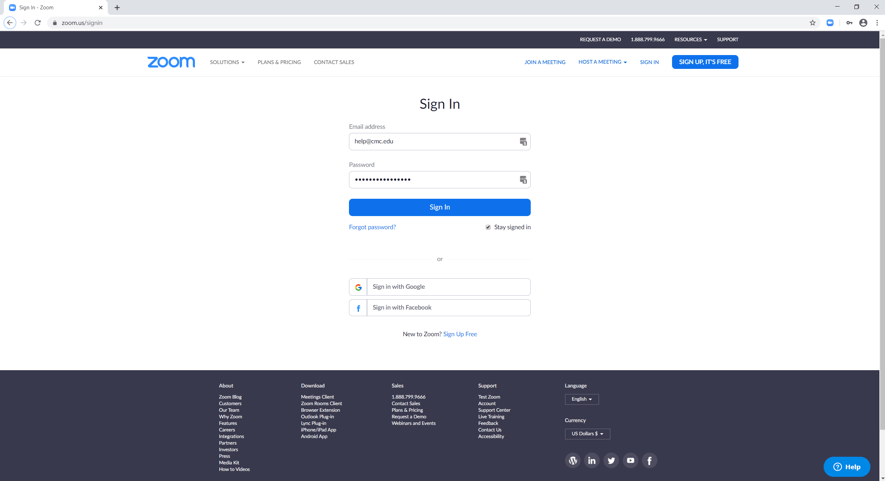Expand the Resources dropdown in top bar
The height and width of the screenshot is (481, 885).
[690, 40]
